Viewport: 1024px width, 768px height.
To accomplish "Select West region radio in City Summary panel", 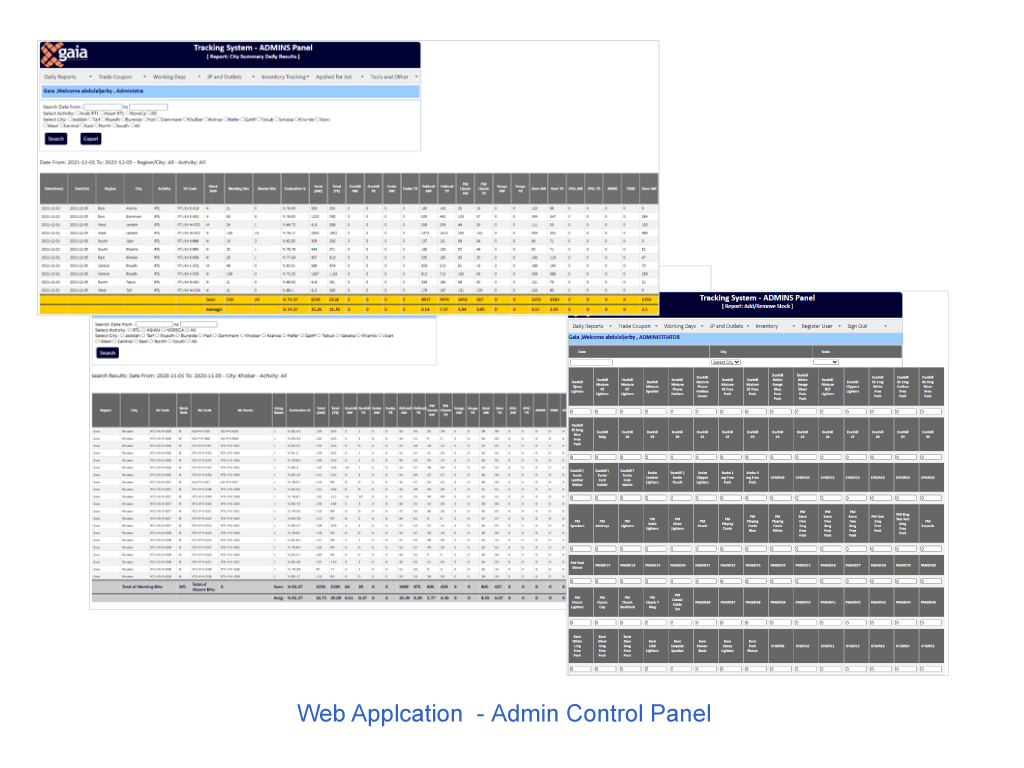I will click(46, 125).
